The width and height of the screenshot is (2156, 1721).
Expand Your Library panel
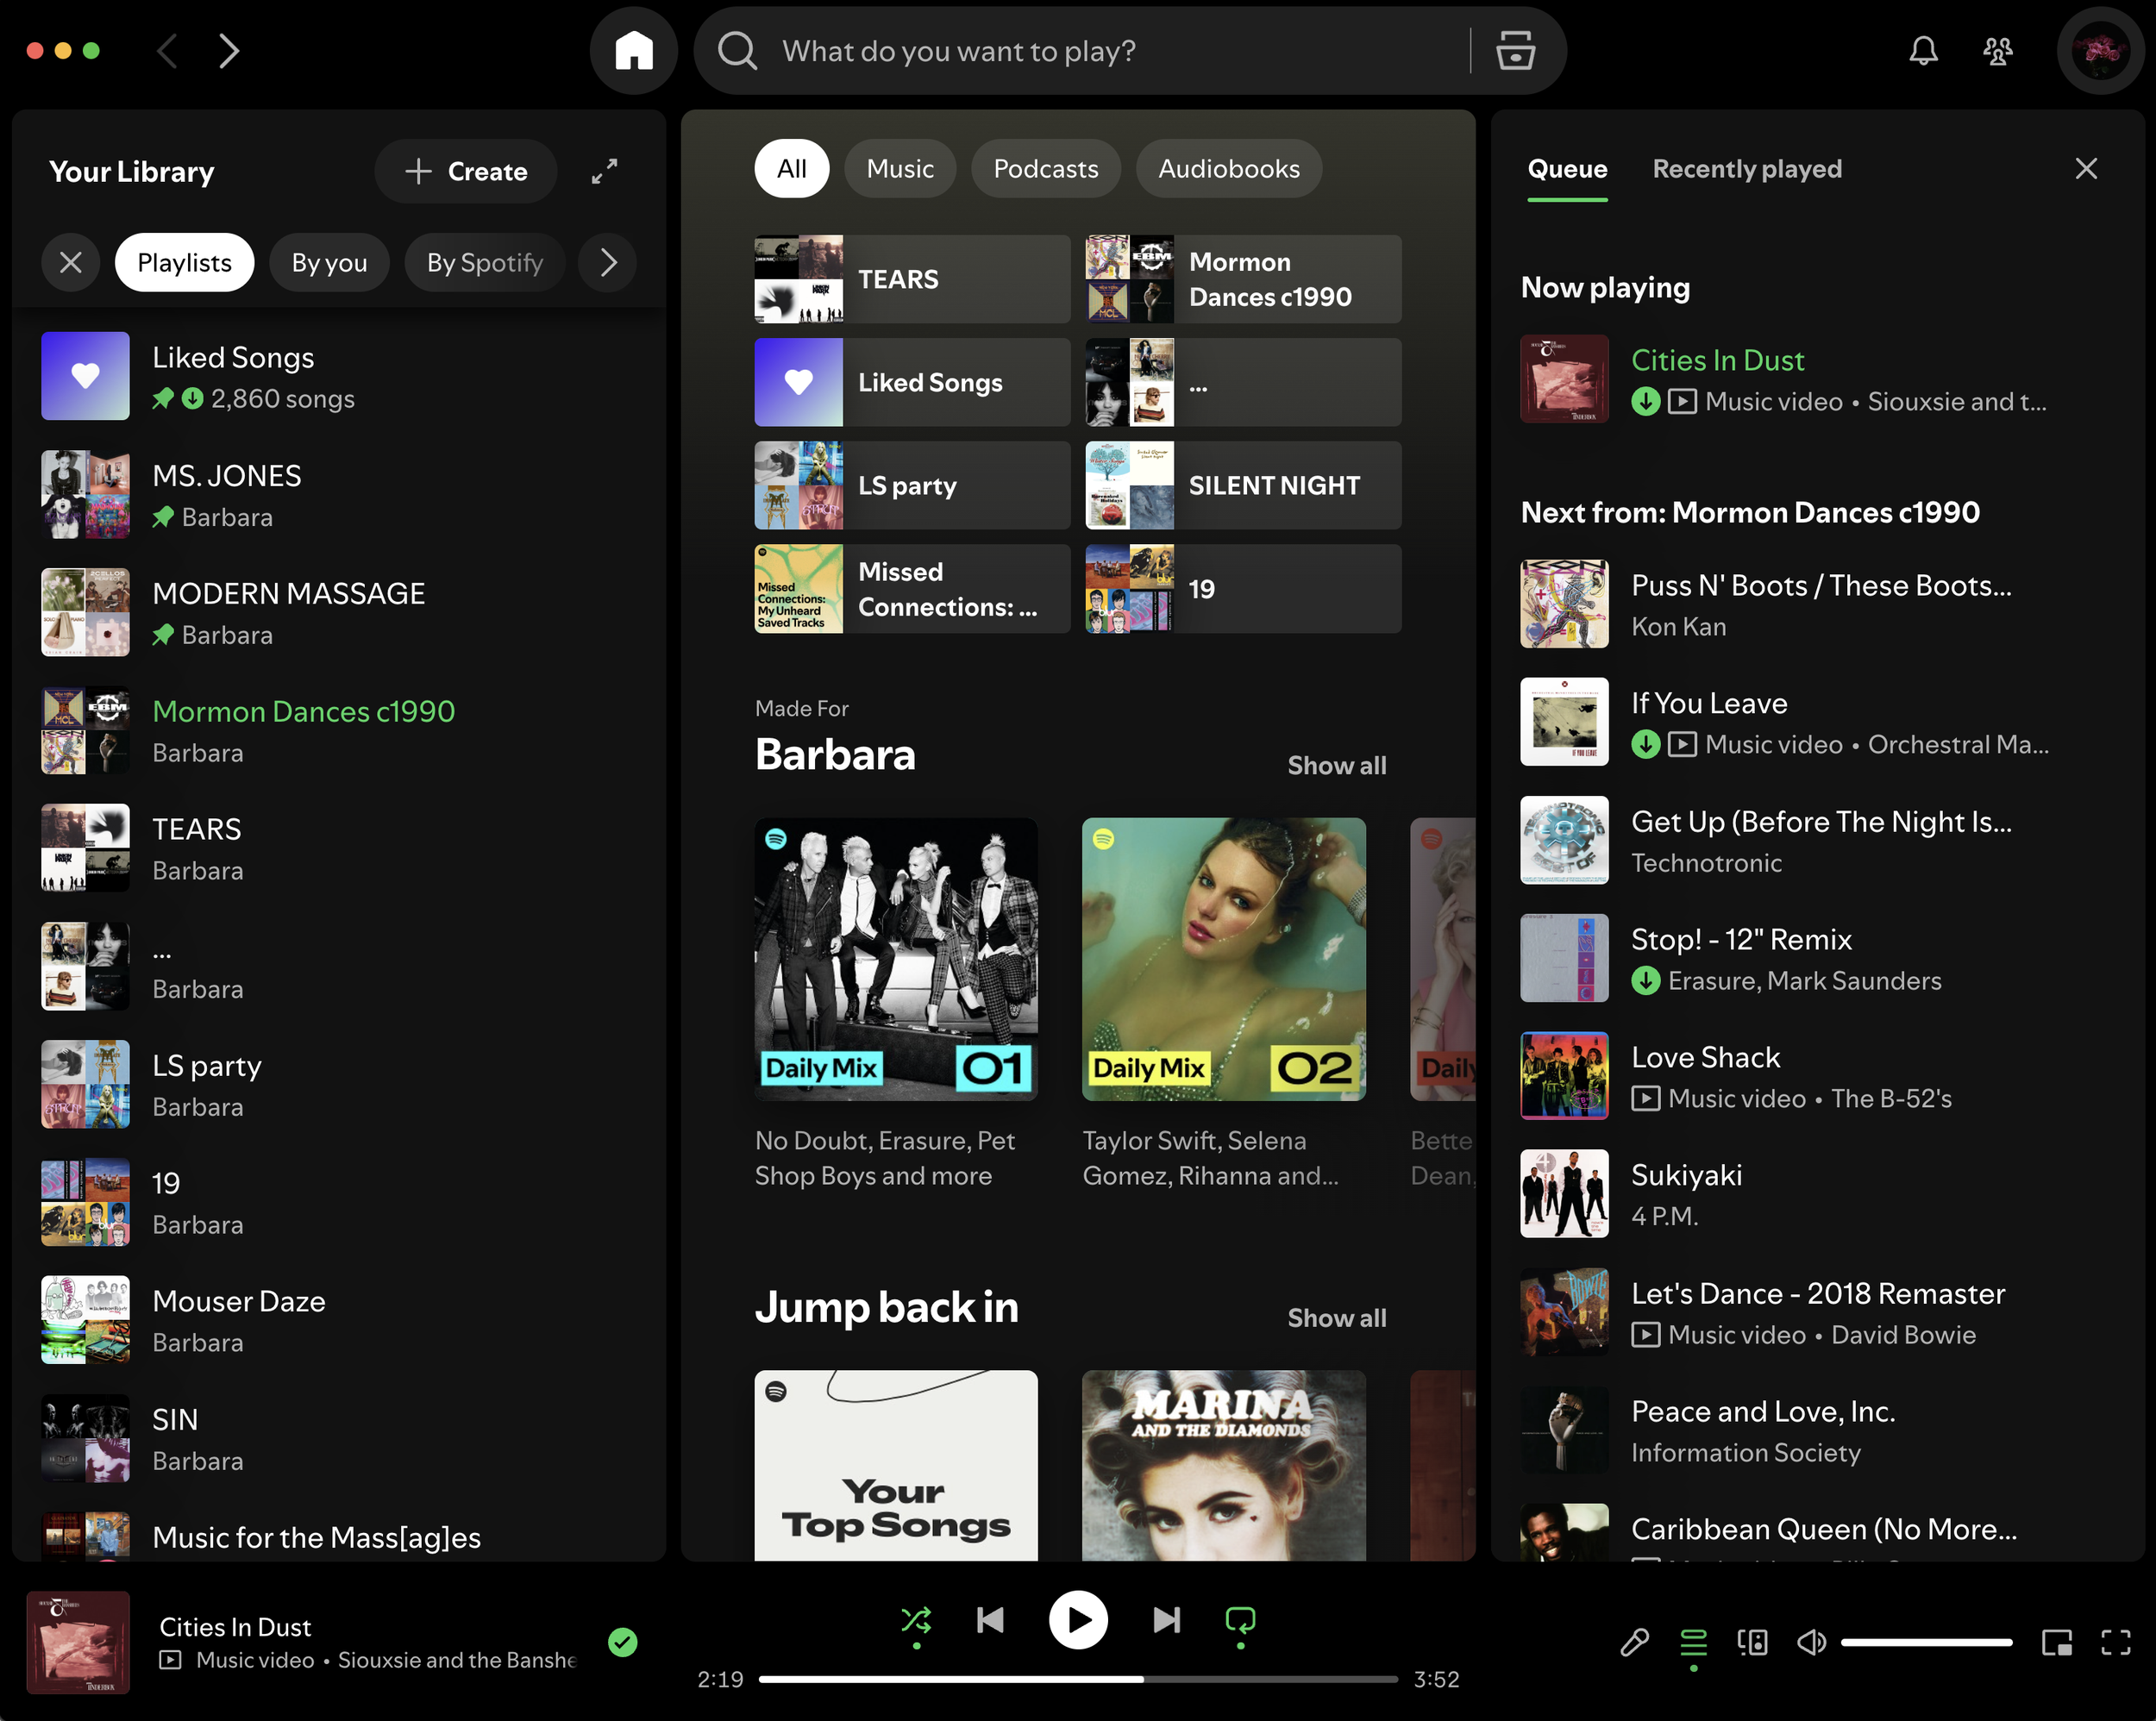coord(604,171)
